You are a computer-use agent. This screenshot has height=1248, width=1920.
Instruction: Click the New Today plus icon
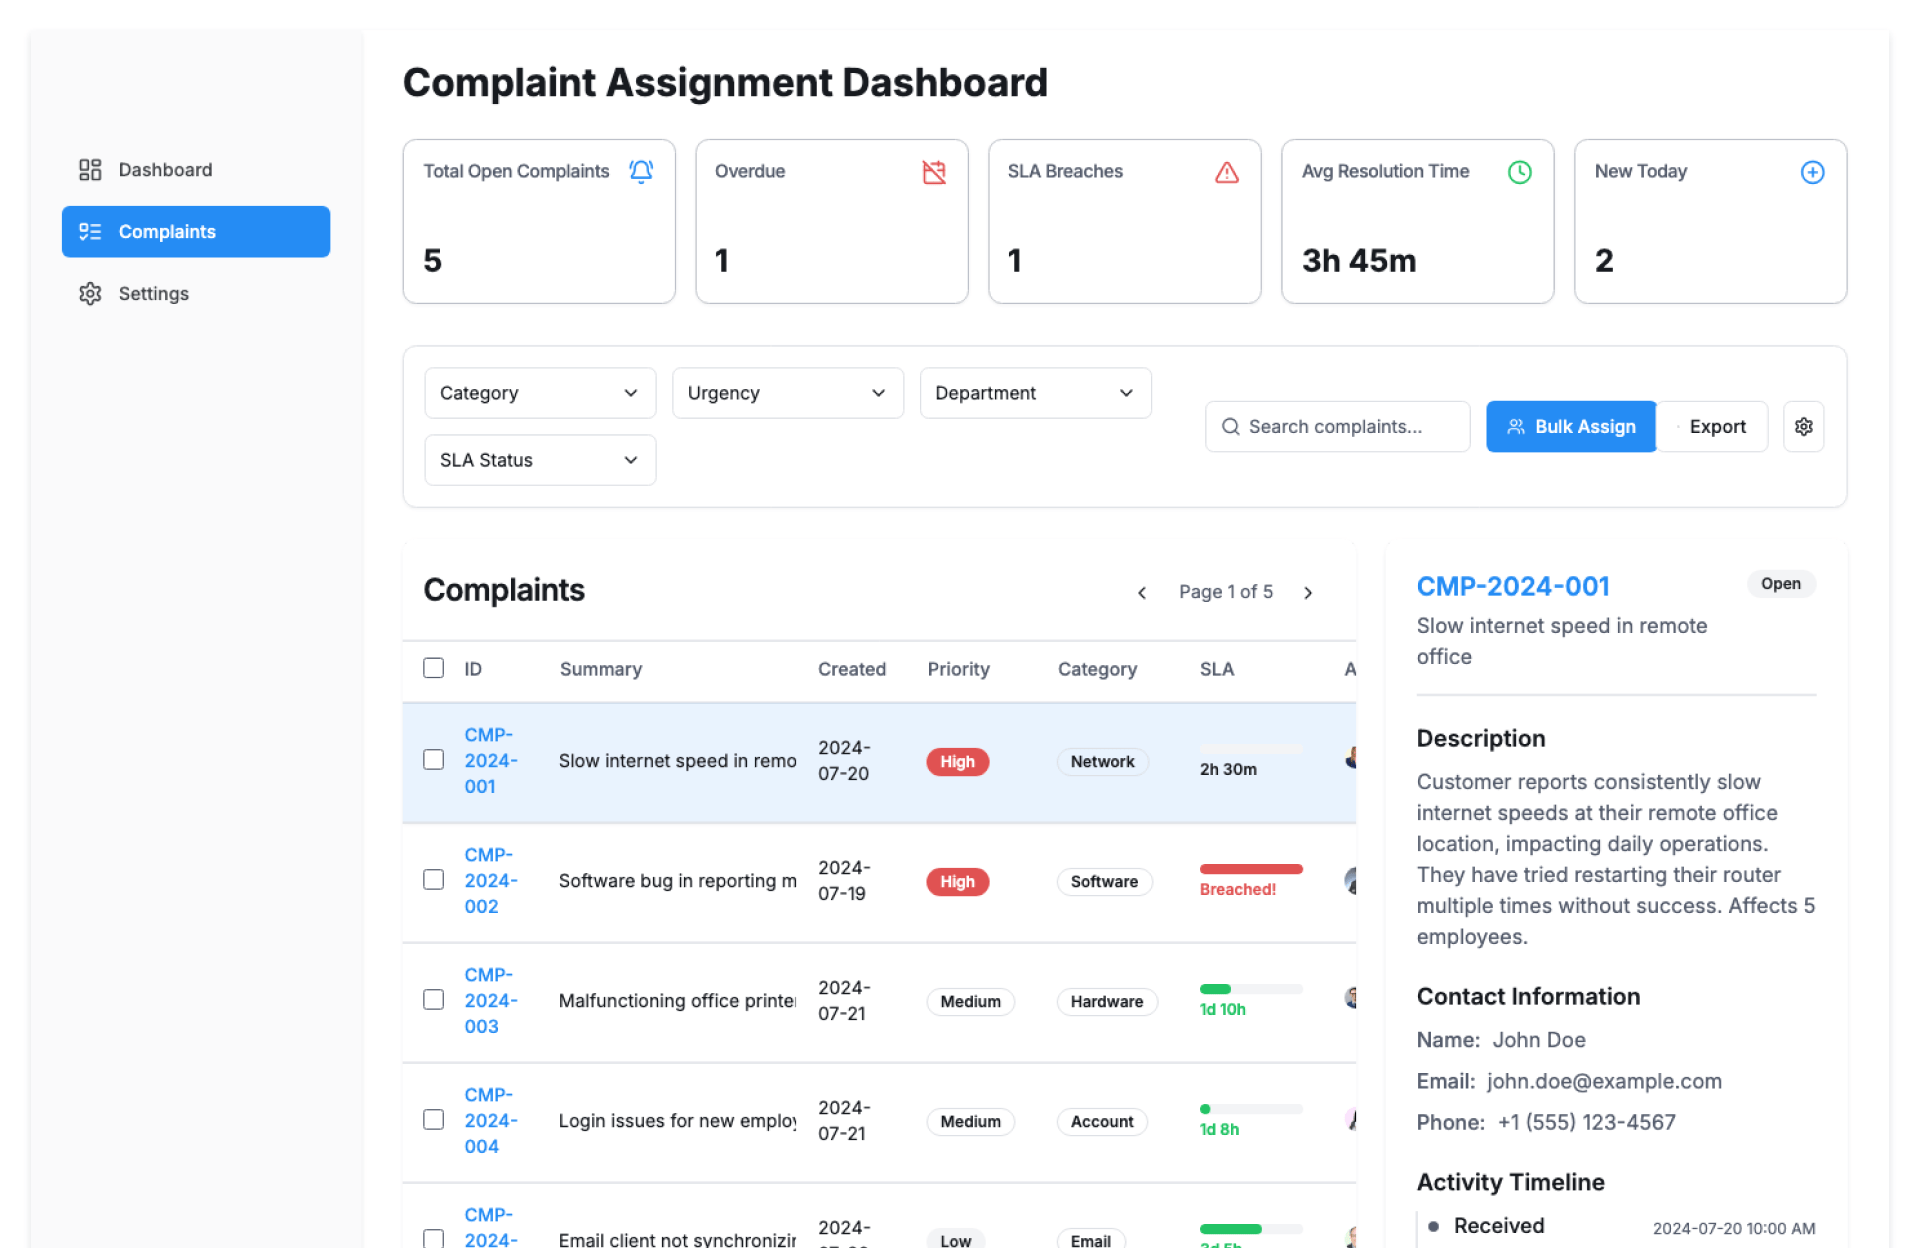1811,172
